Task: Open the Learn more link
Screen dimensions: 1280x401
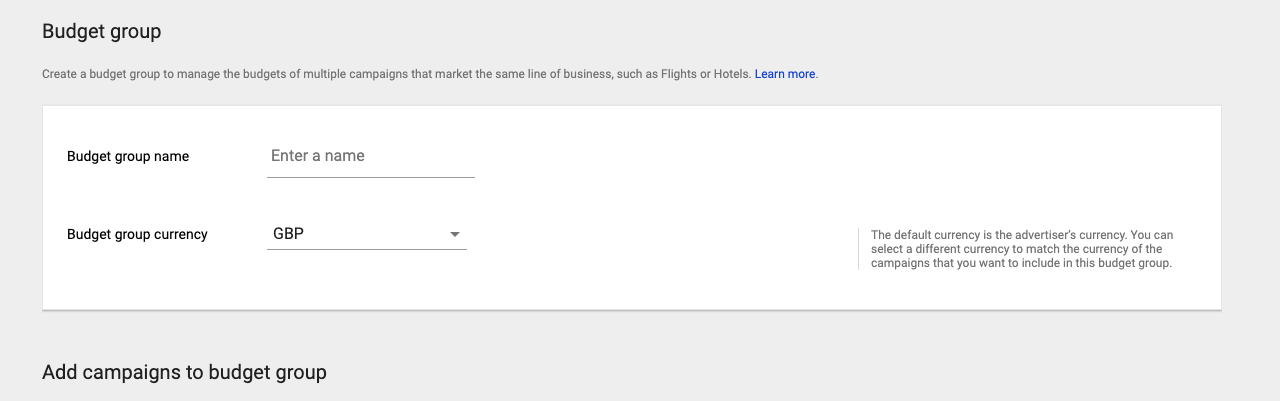Action: point(786,74)
